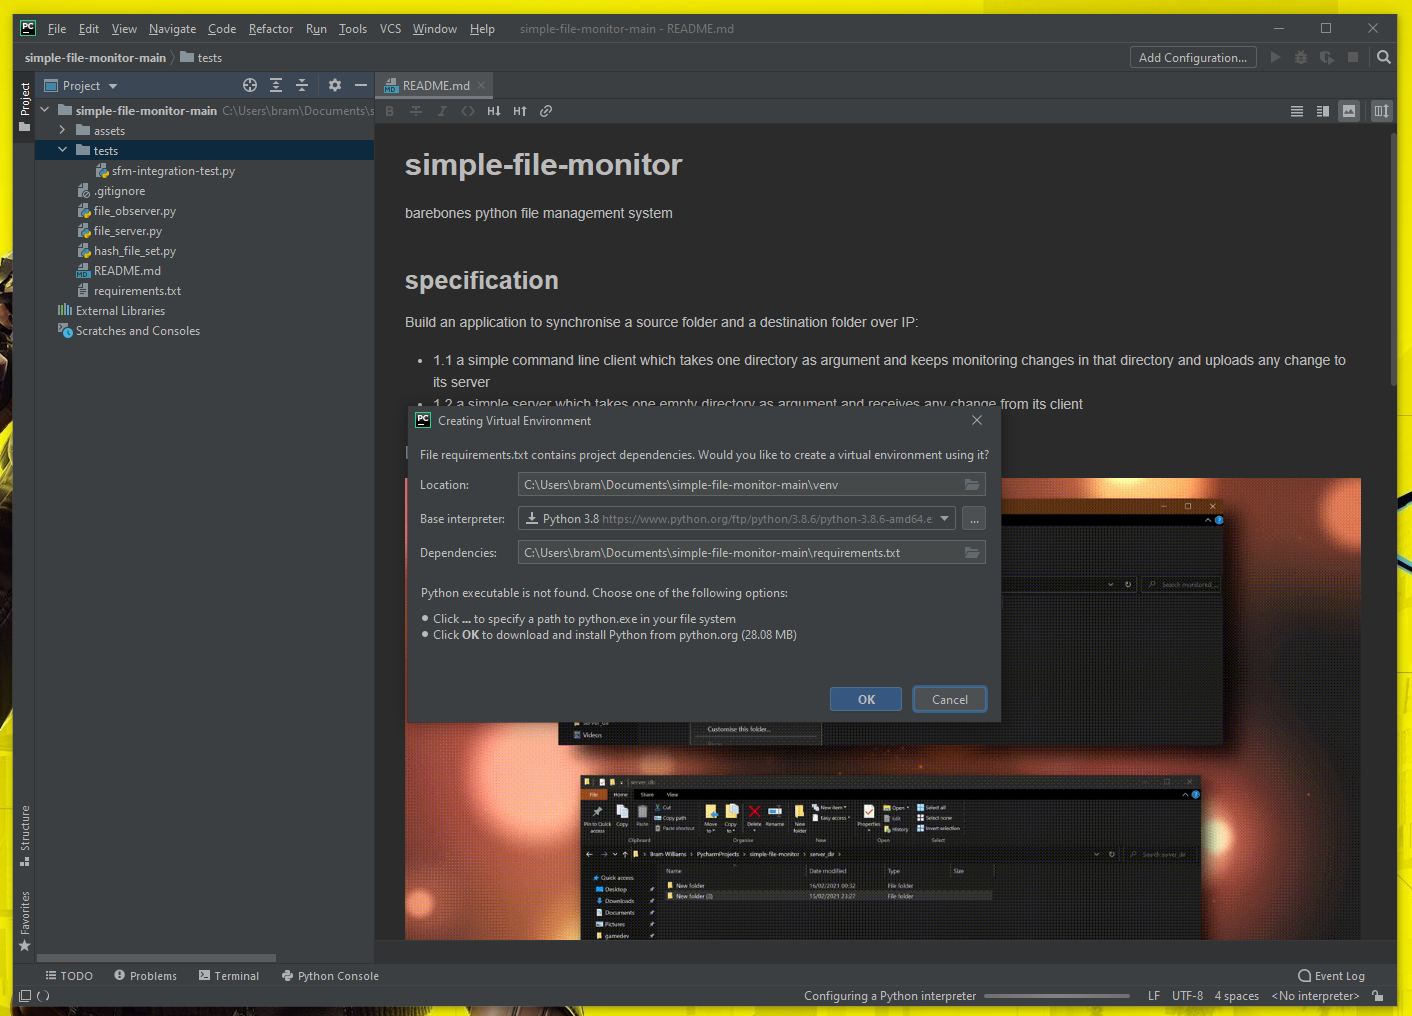The width and height of the screenshot is (1412, 1016).
Task: Open the Structure tool window sidebar tab
Action: tap(25, 835)
